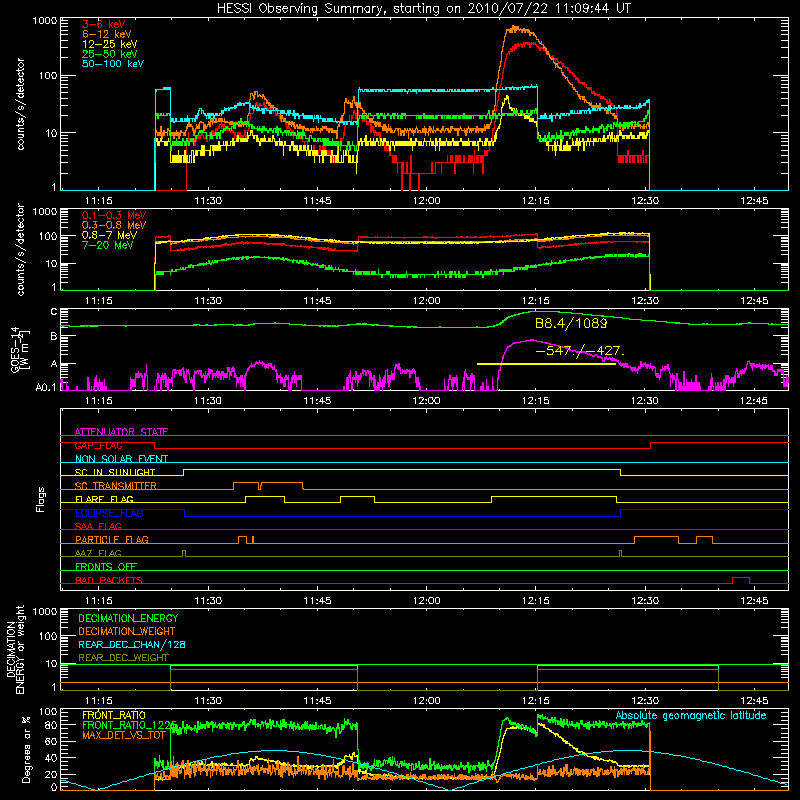
Task: Select the FRONTS_OFF flag label
Action: (106, 566)
